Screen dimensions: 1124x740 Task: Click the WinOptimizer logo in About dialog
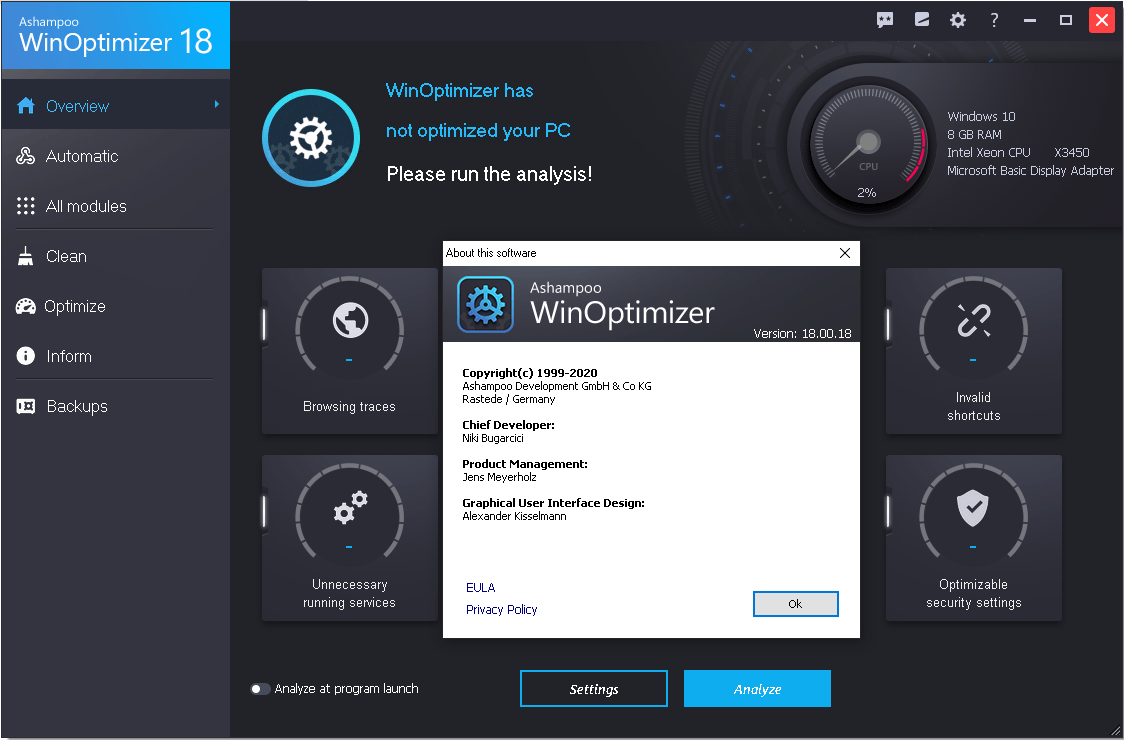click(485, 304)
